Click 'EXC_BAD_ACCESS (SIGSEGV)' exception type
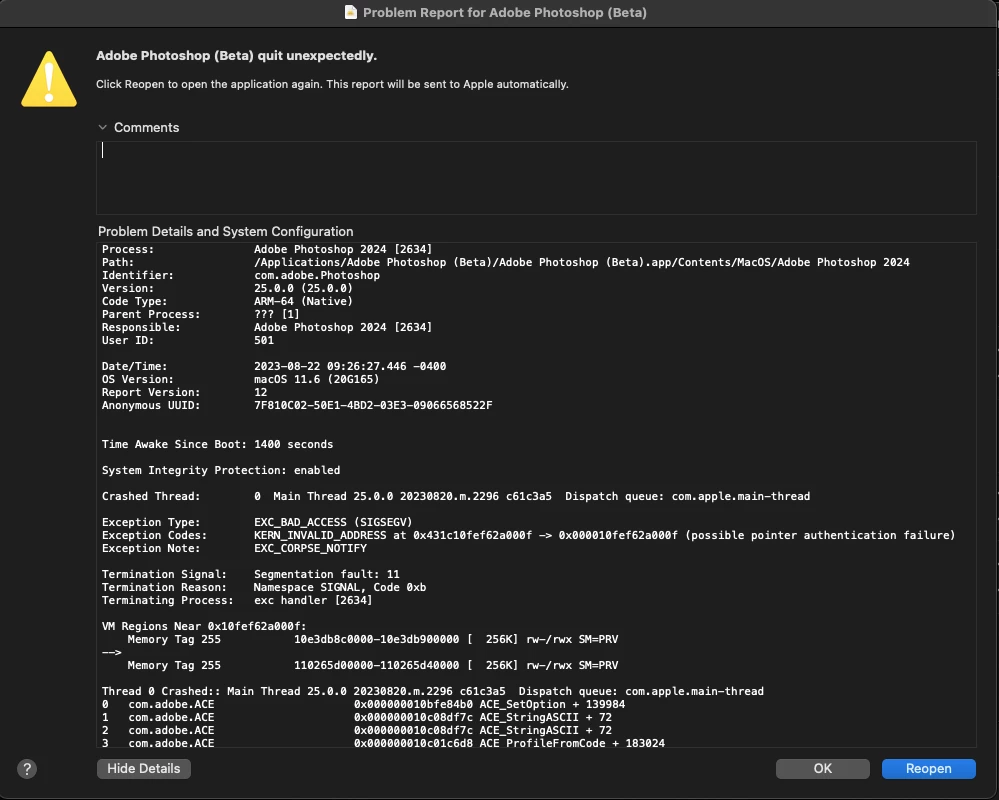This screenshot has height=800, width=999. pos(333,522)
